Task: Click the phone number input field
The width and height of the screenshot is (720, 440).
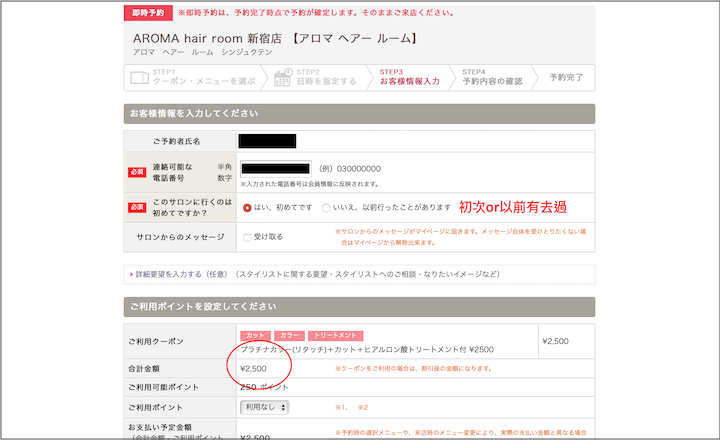Action: click(275, 168)
